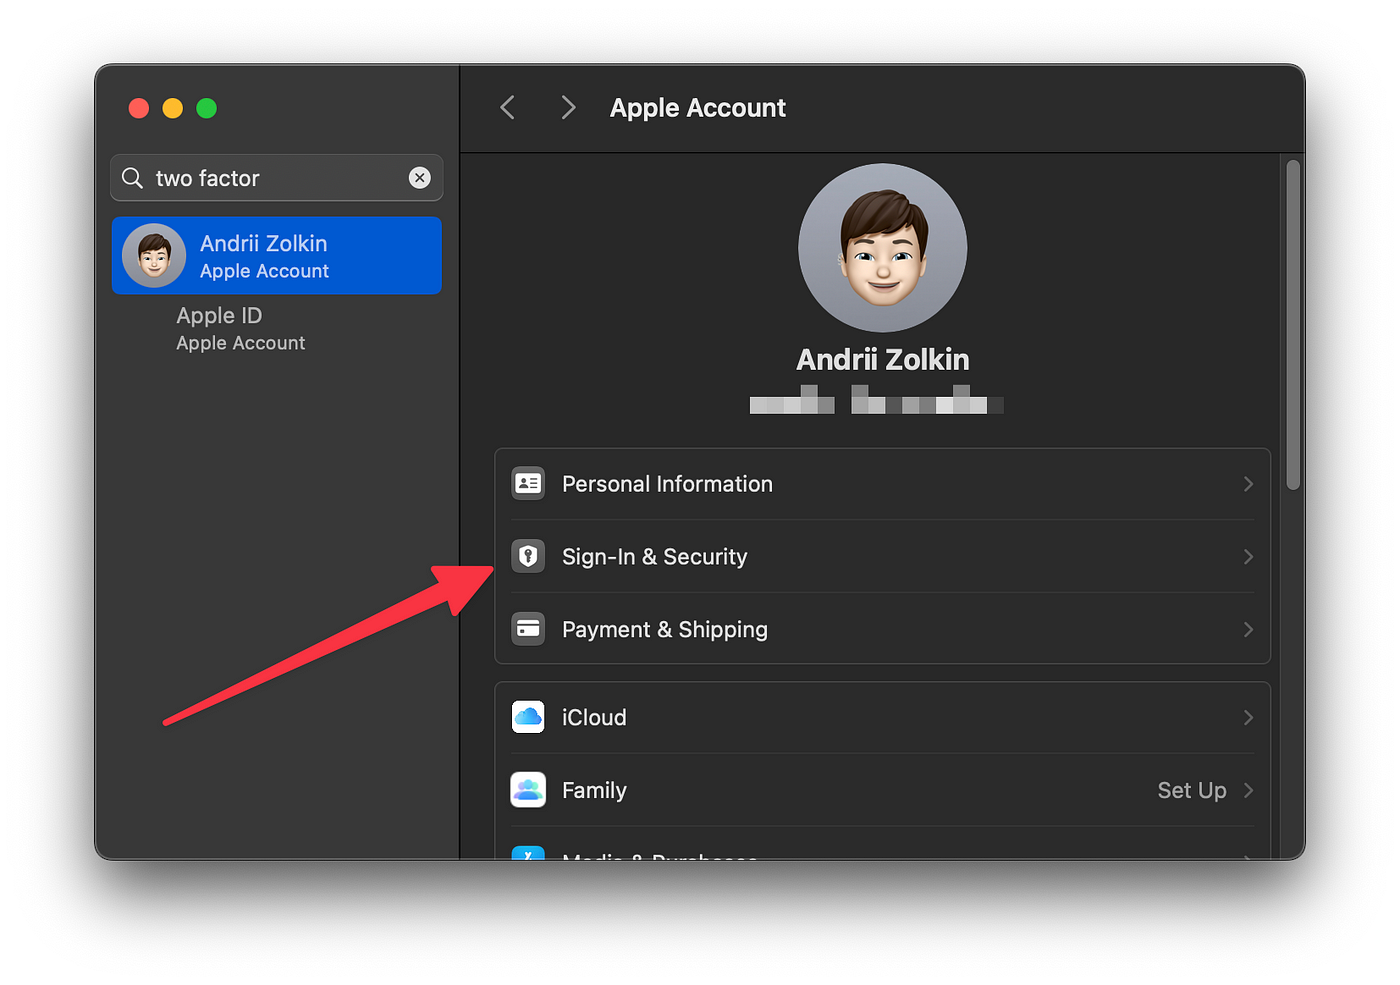Screen dimensions: 1400x985
Task: Select the Andrii Zolkin sidebar result
Action: pyautogui.click(x=277, y=256)
